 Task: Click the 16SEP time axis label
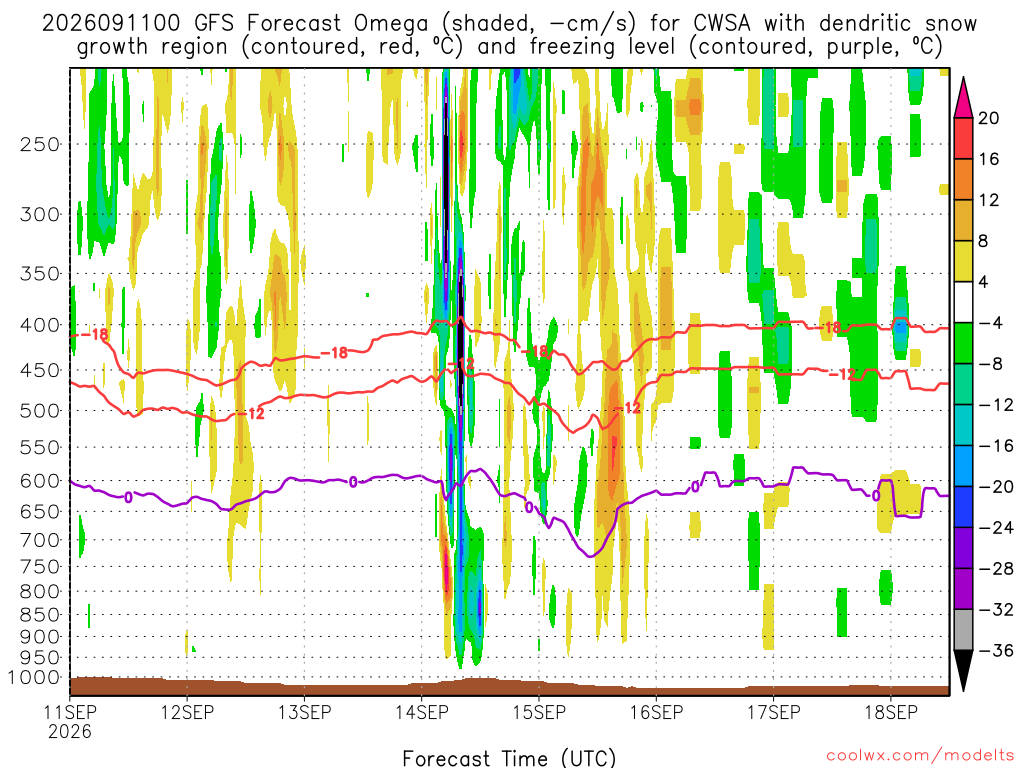[656, 712]
